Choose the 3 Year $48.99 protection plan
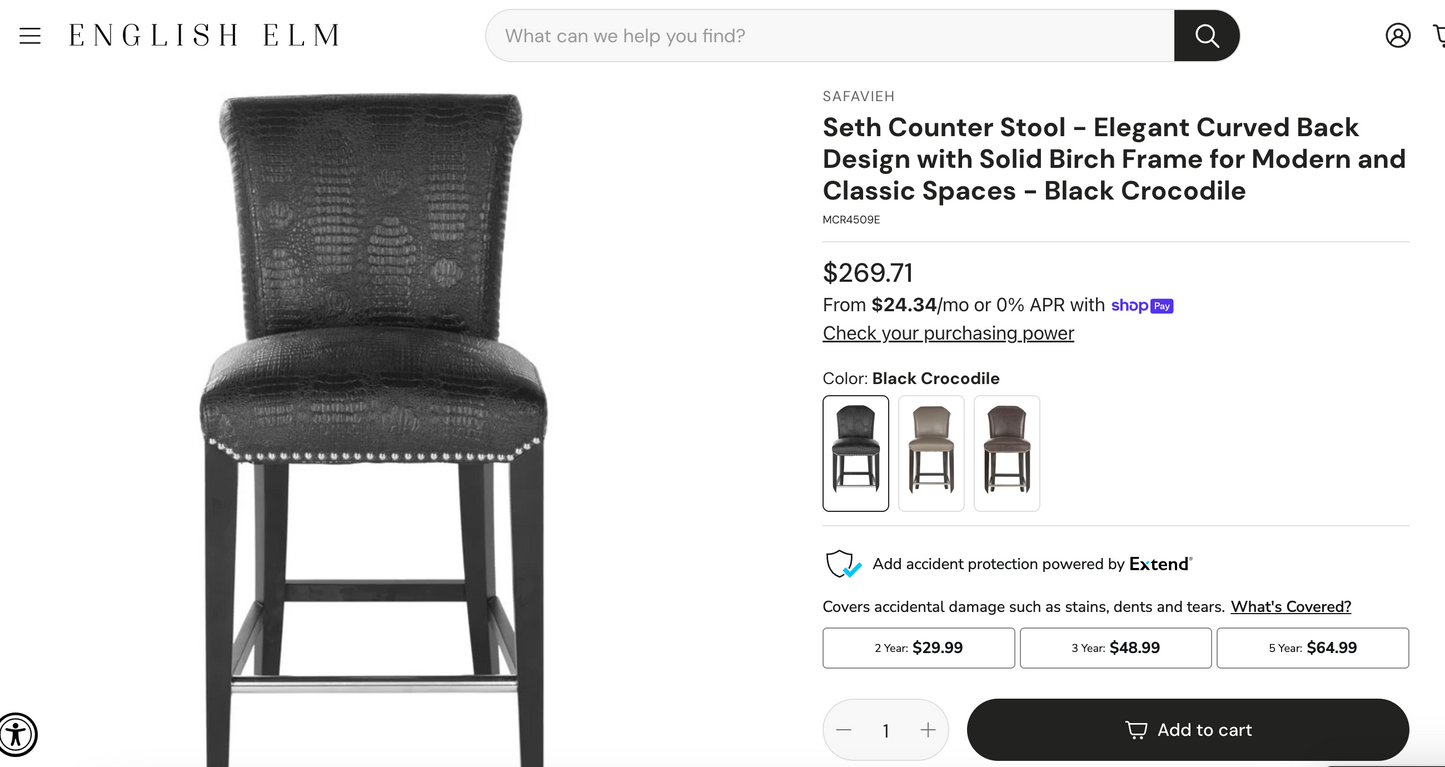 click(1115, 648)
